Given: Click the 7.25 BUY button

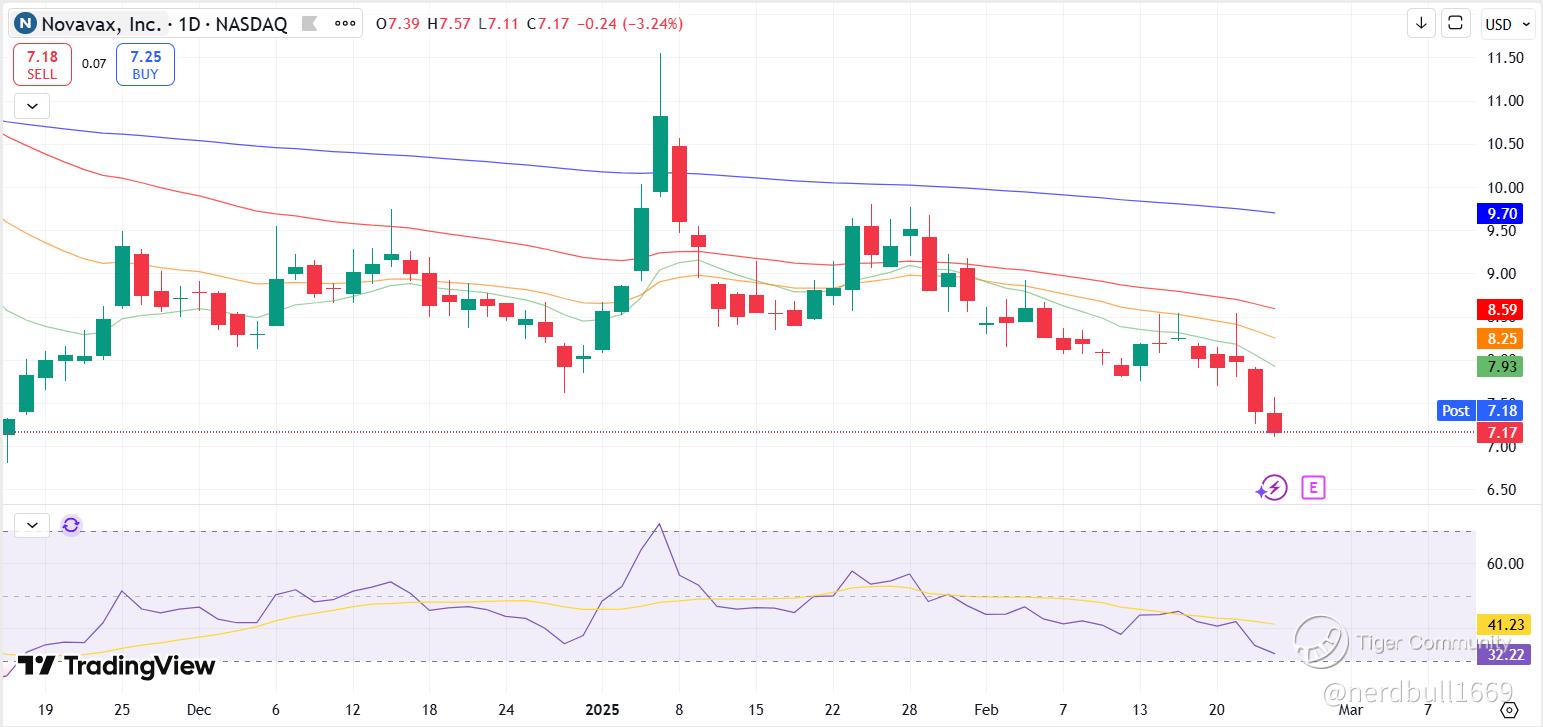Looking at the screenshot, I should click(145, 65).
